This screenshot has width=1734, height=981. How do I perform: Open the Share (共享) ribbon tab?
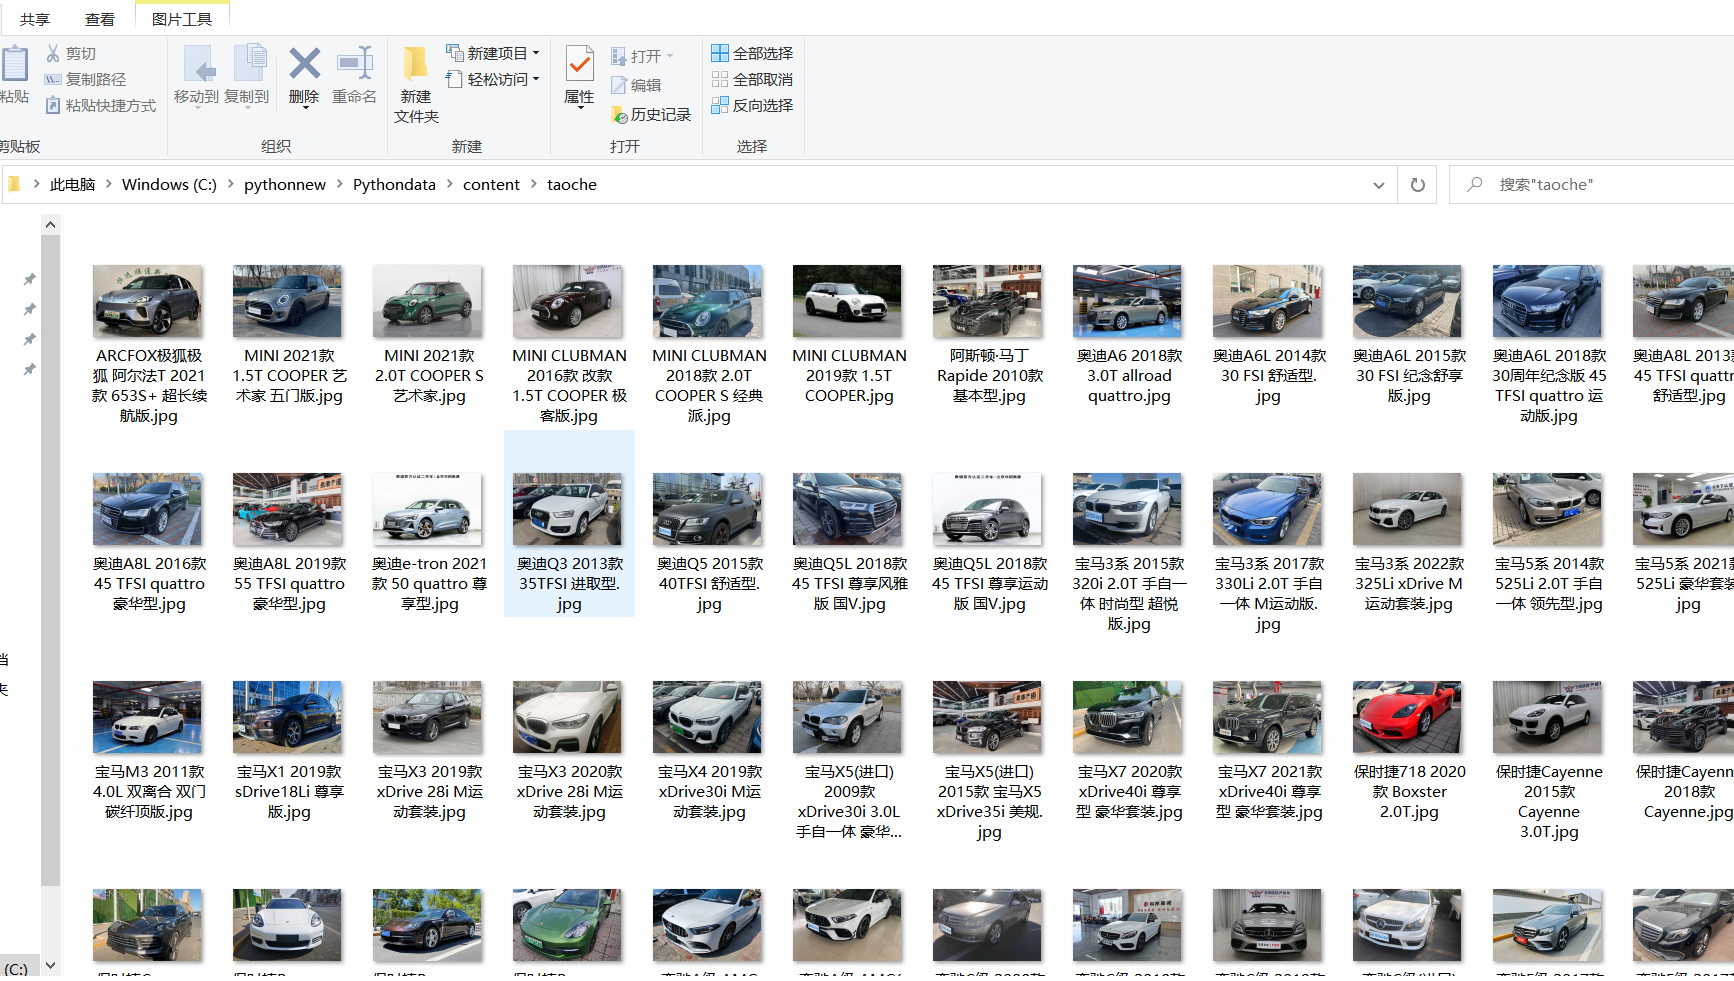(35, 19)
